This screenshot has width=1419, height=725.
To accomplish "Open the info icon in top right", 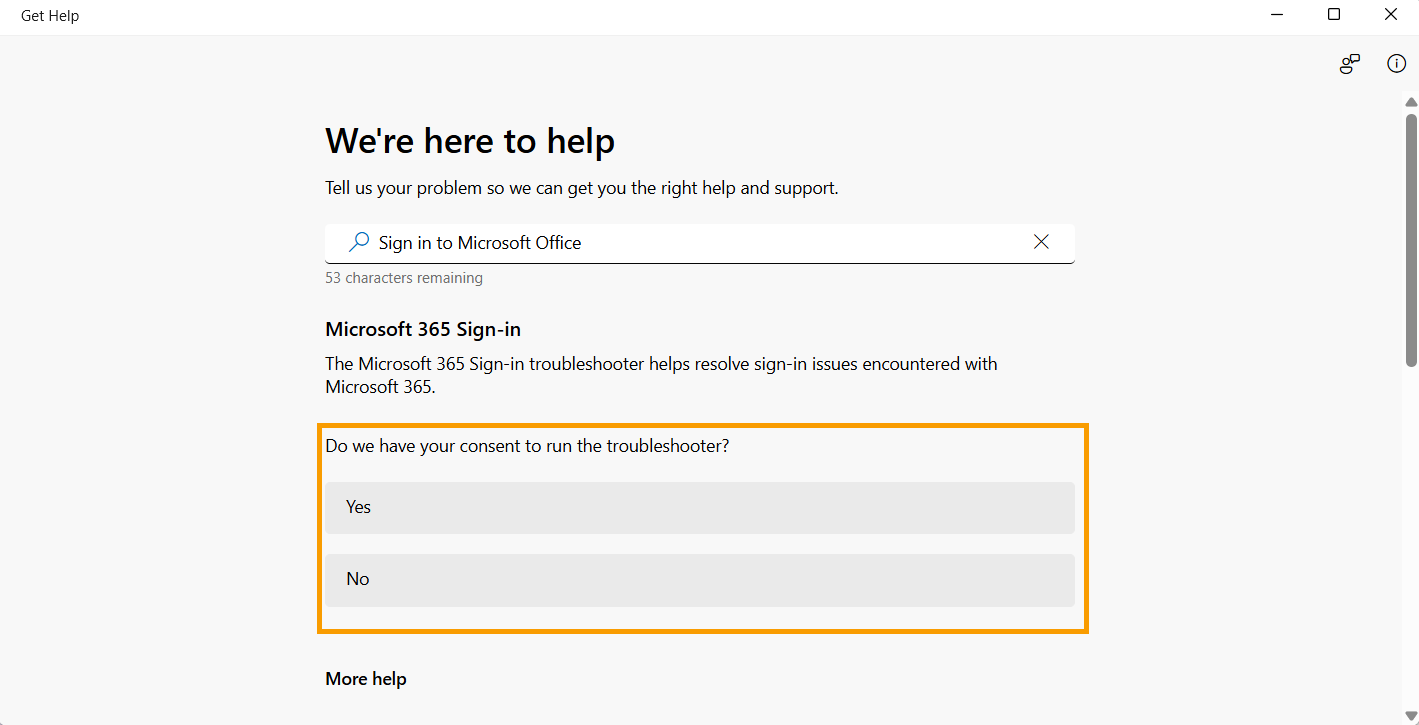I will click(x=1396, y=64).
